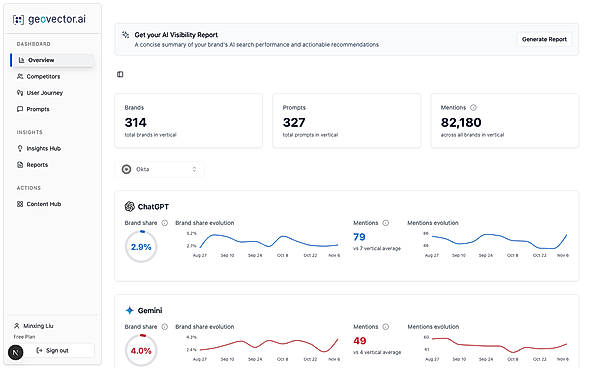
Task: Click the round N badge in the corner
Action: click(x=15, y=352)
